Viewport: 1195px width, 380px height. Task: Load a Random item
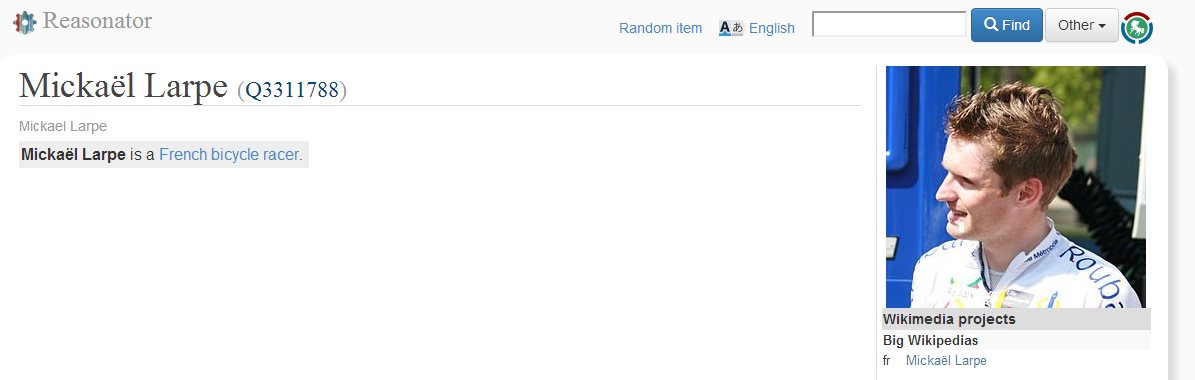[x=660, y=27]
